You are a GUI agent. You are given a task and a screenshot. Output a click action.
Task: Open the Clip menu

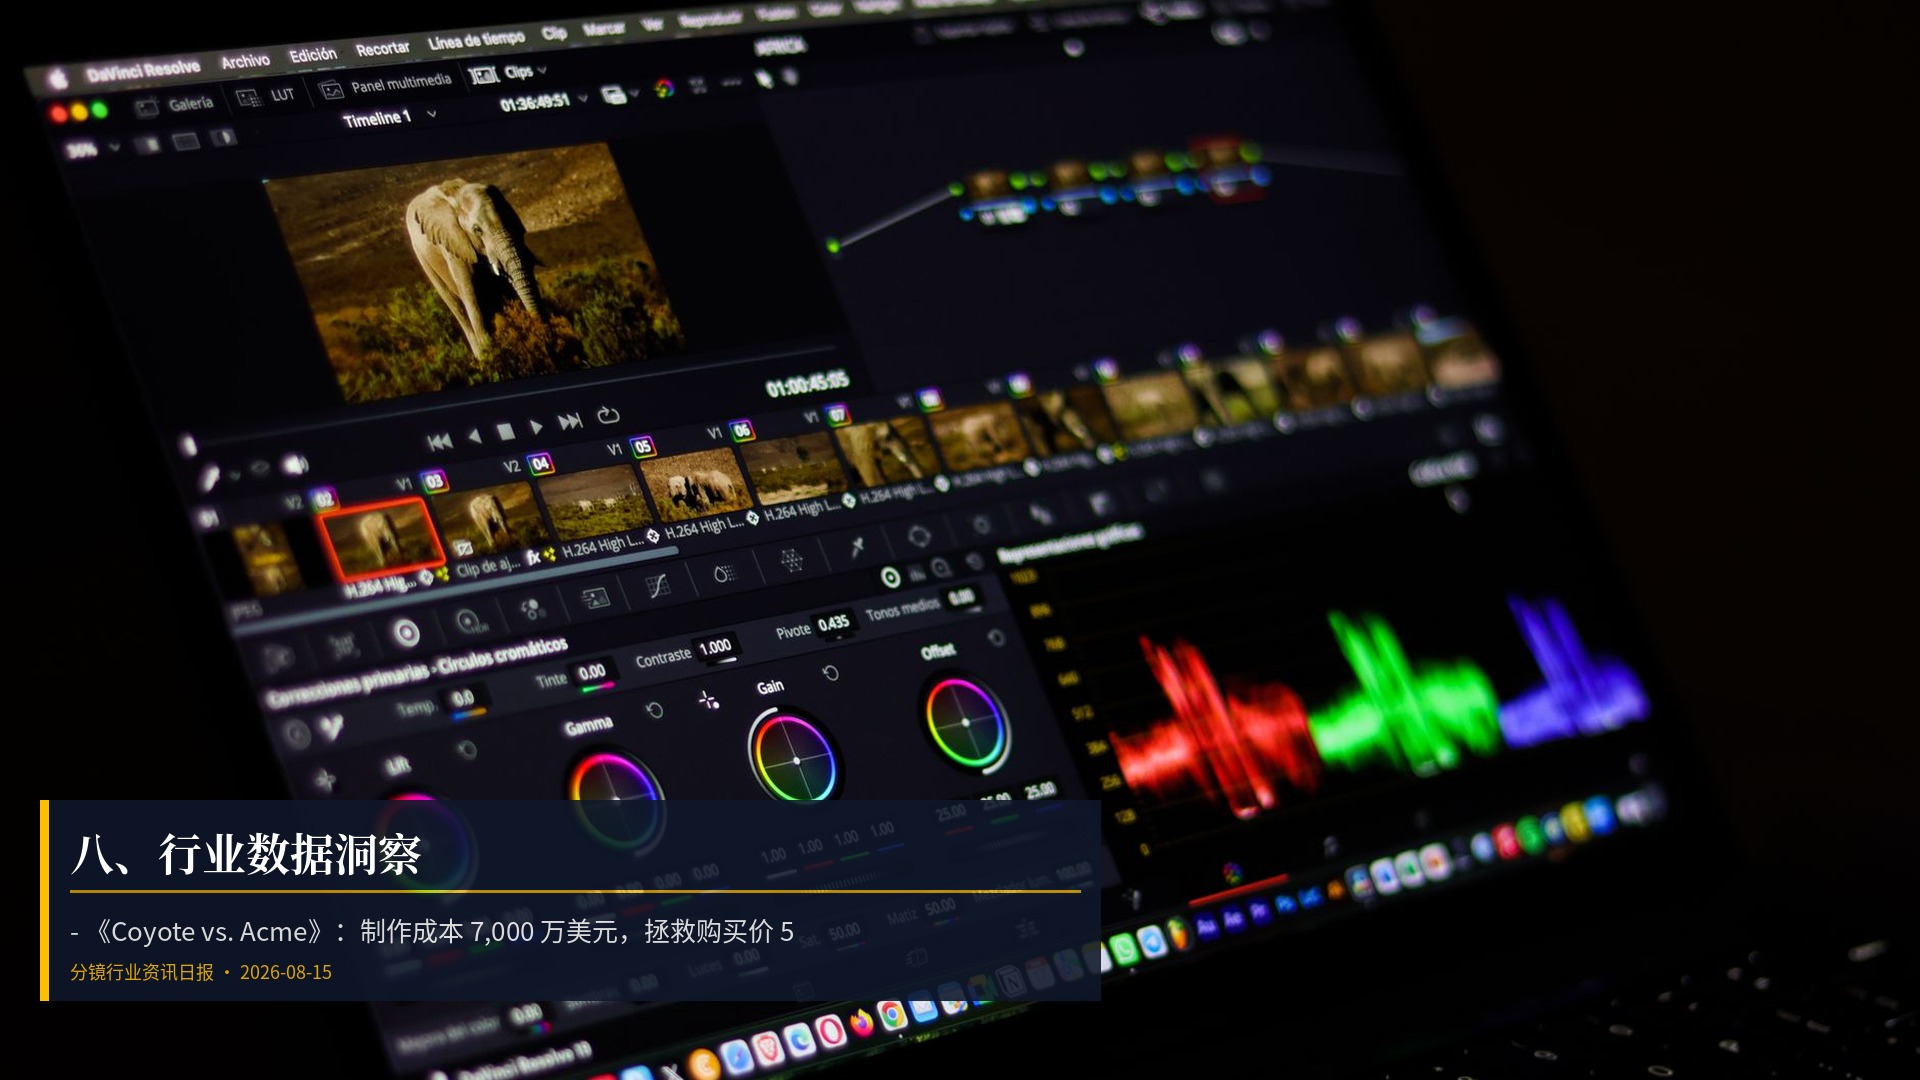(x=554, y=33)
